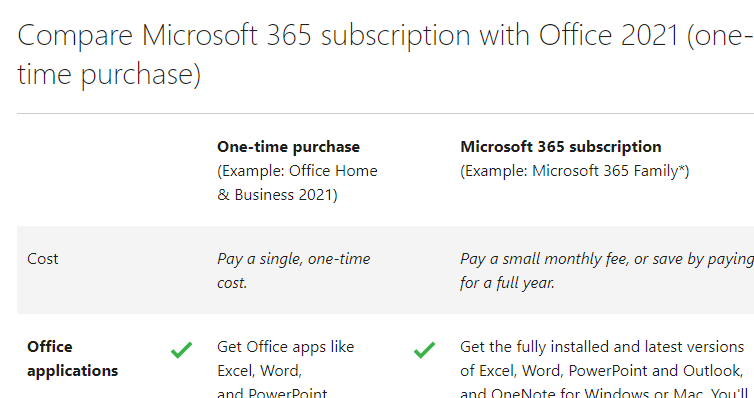Select the 'One-time purchase' column header
This screenshot has width=754, height=398.
click(x=289, y=147)
